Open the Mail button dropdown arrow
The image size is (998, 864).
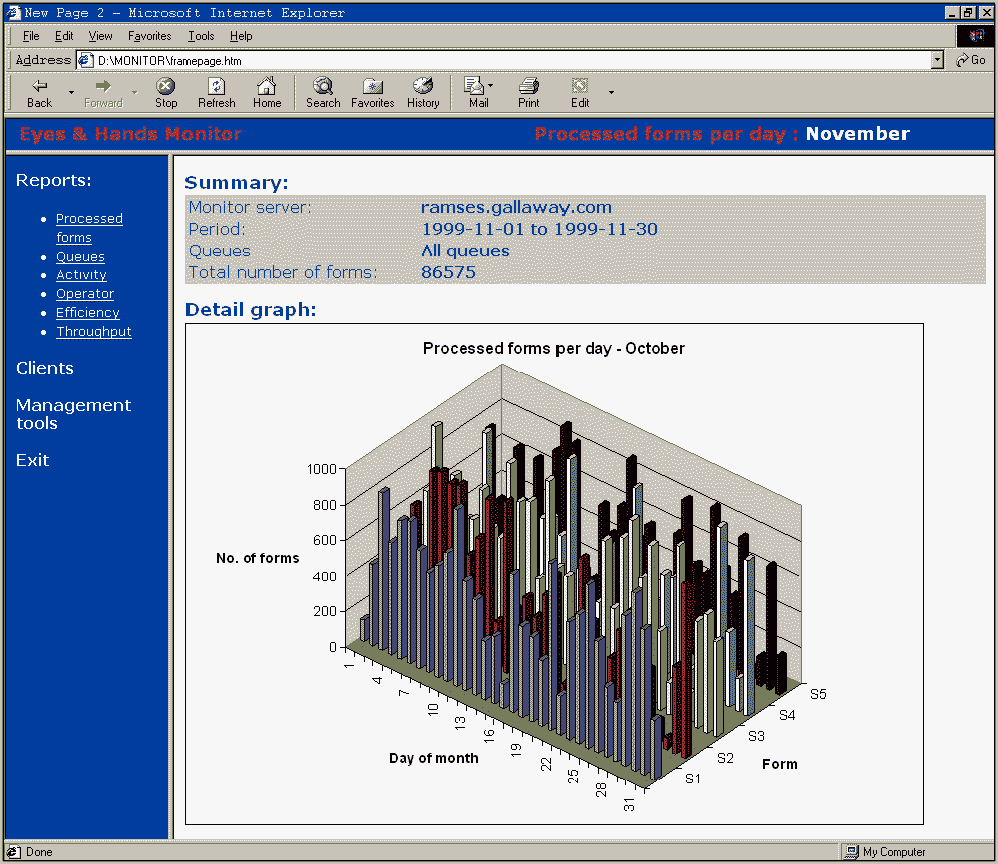[491, 87]
